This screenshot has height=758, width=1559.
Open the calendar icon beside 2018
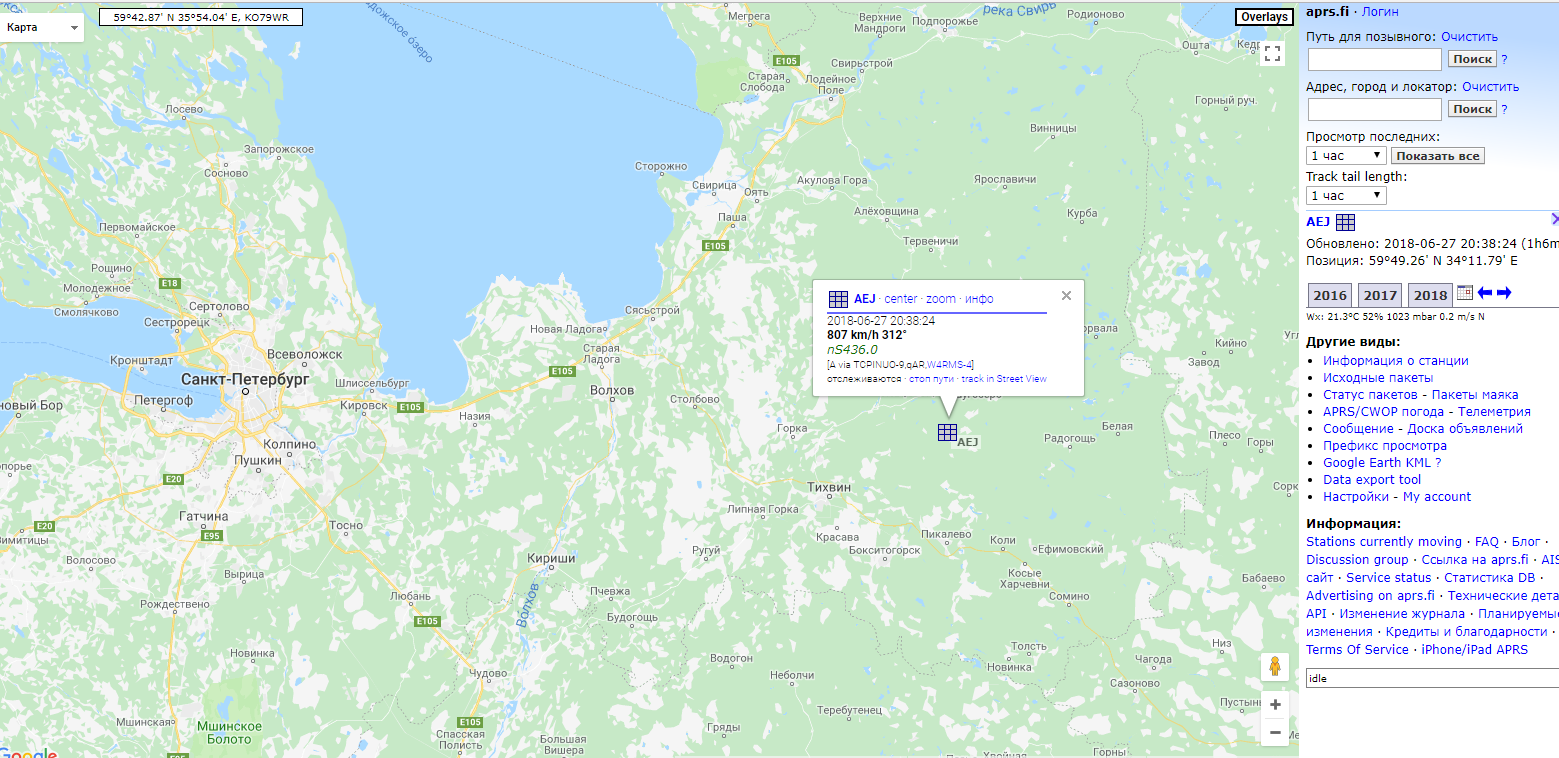1465,293
